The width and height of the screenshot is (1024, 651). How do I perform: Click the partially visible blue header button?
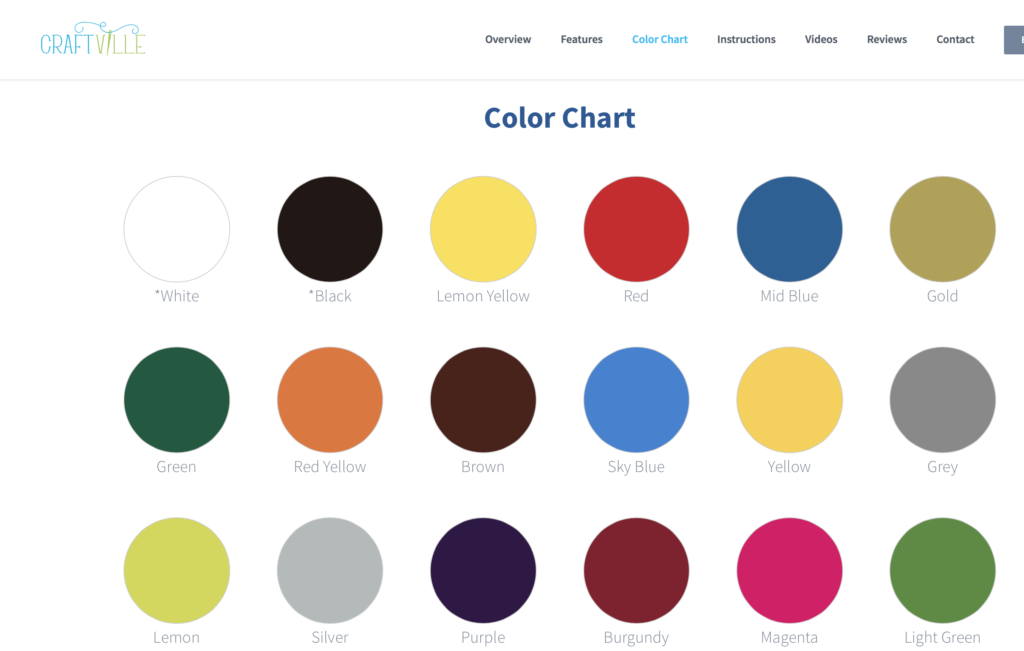click(1014, 40)
